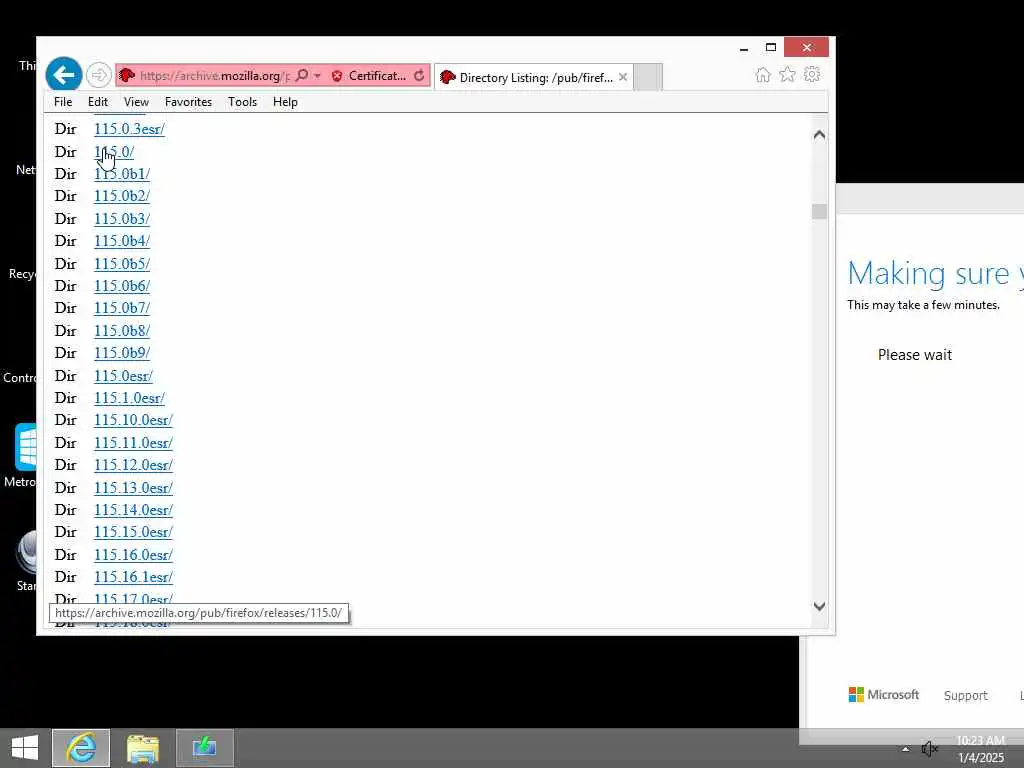Open the 115.0b7/ directory link
1024x768 pixels.
click(x=122, y=308)
